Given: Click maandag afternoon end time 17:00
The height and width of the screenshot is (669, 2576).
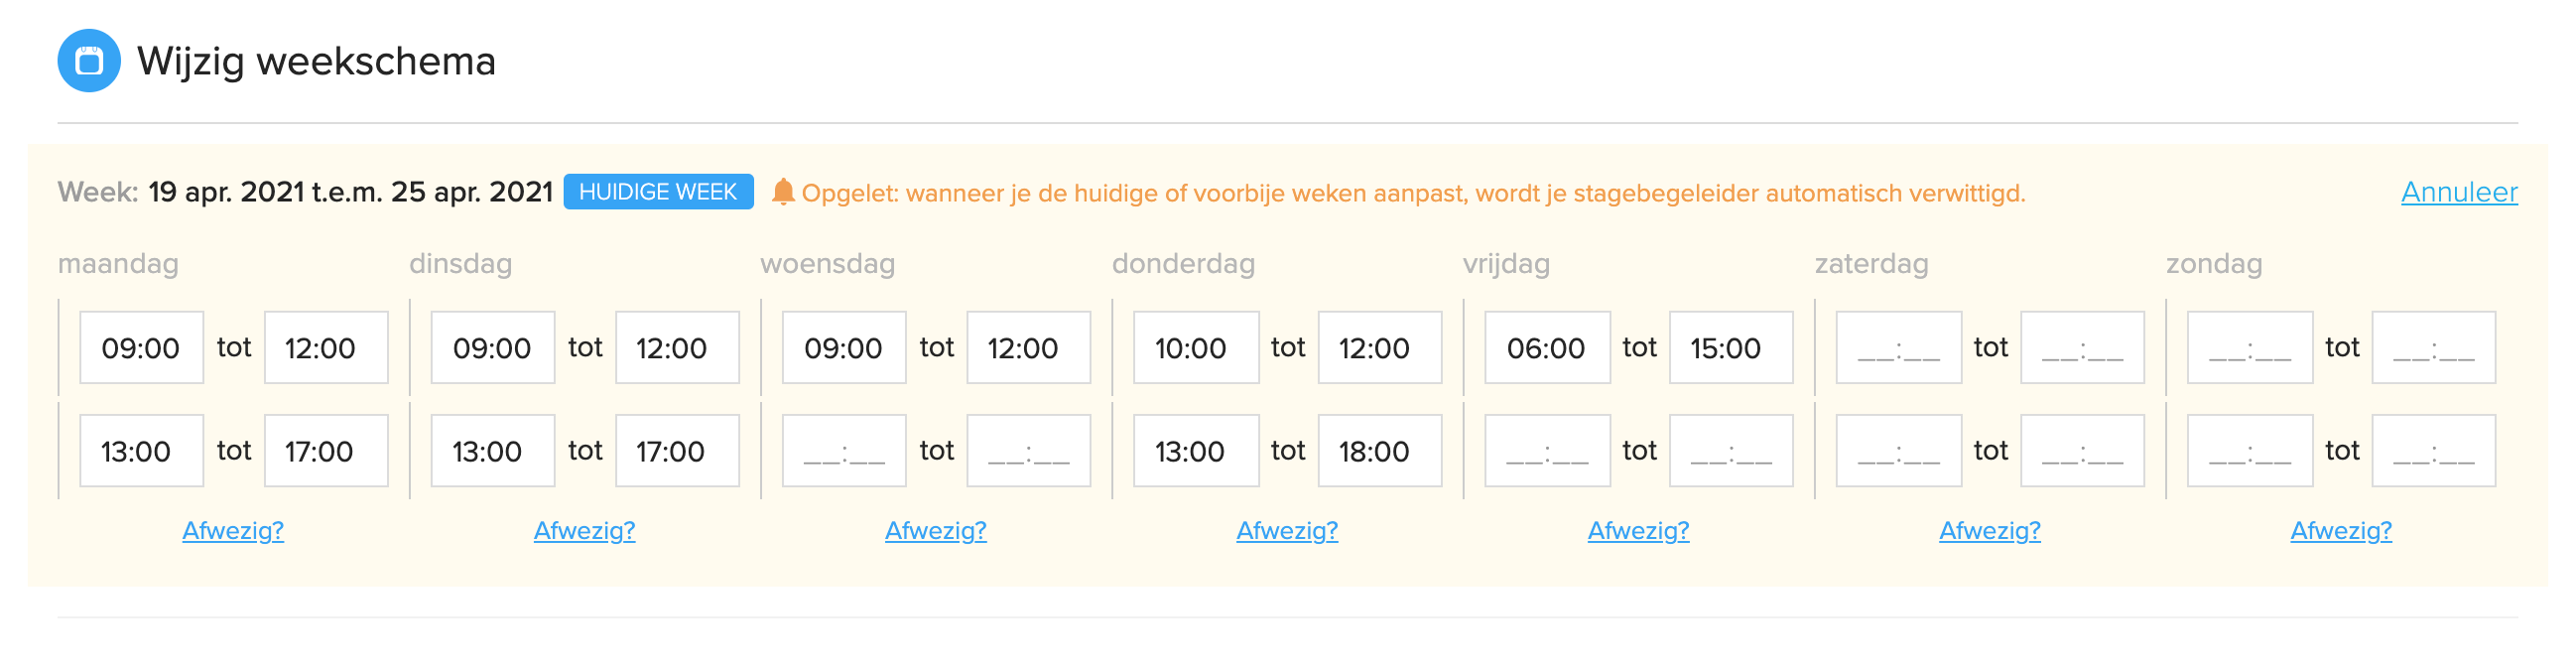Looking at the screenshot, I should [326, 451].
